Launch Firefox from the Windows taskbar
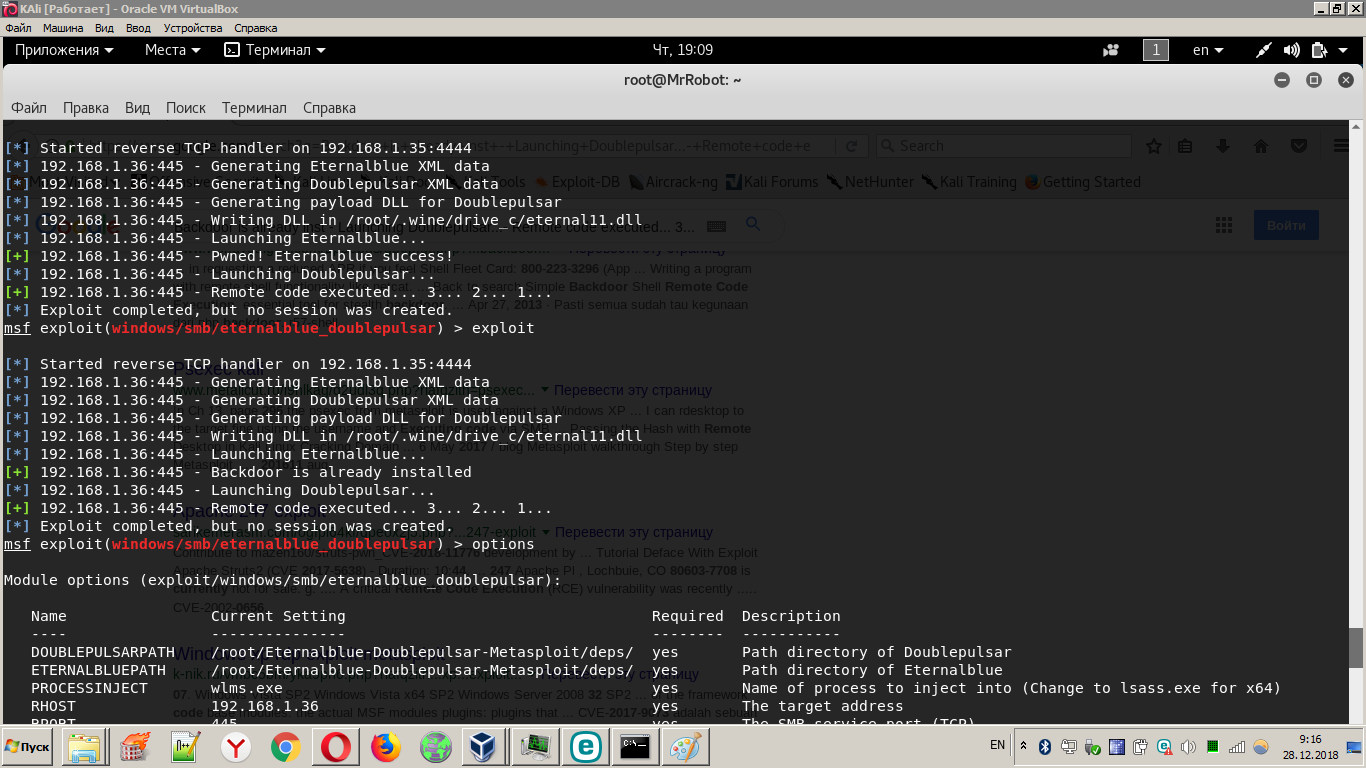 [385, 747]
